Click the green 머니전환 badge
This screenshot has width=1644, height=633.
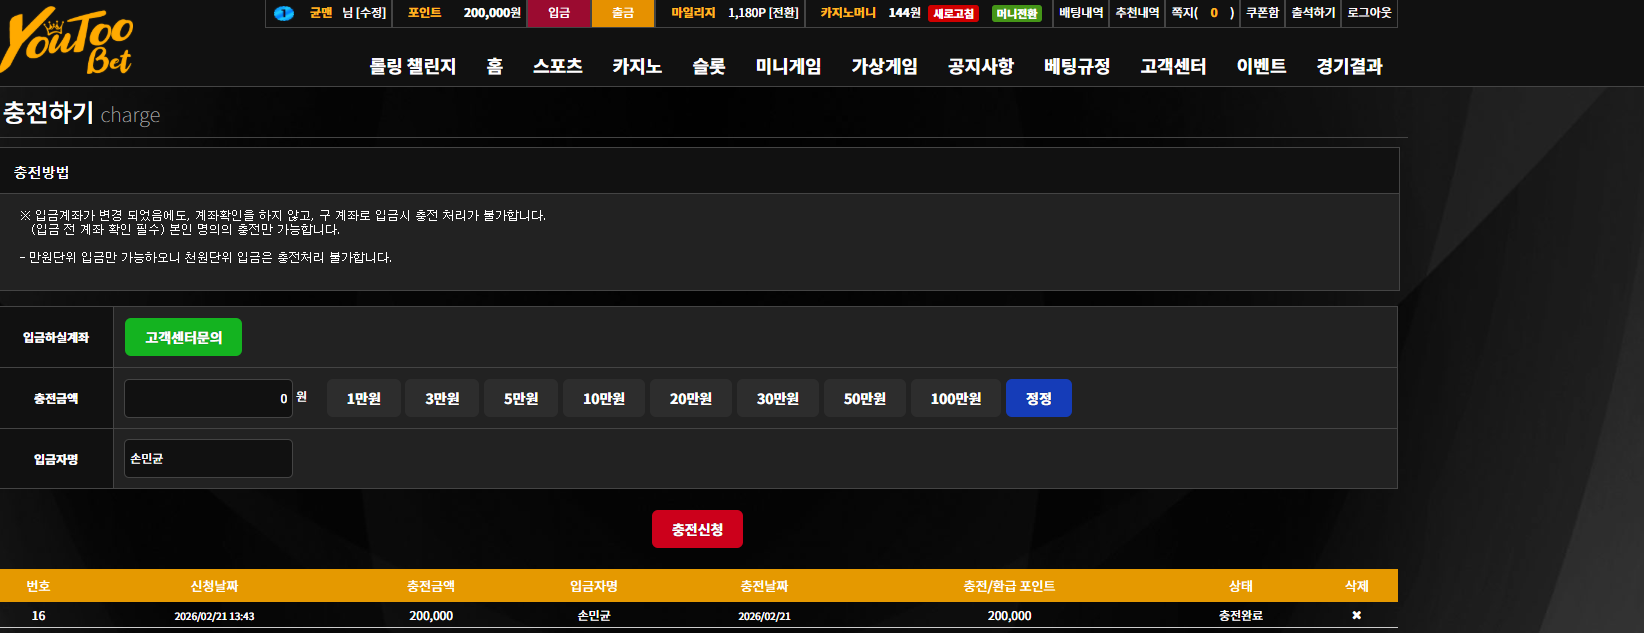click(x=1017, y=13)
